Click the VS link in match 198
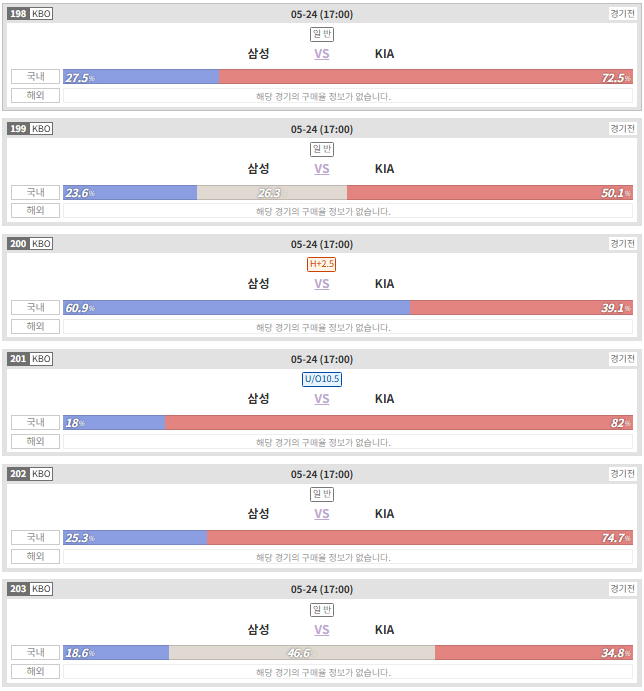The height and width of the screenshot is (691, 644). 321,54
